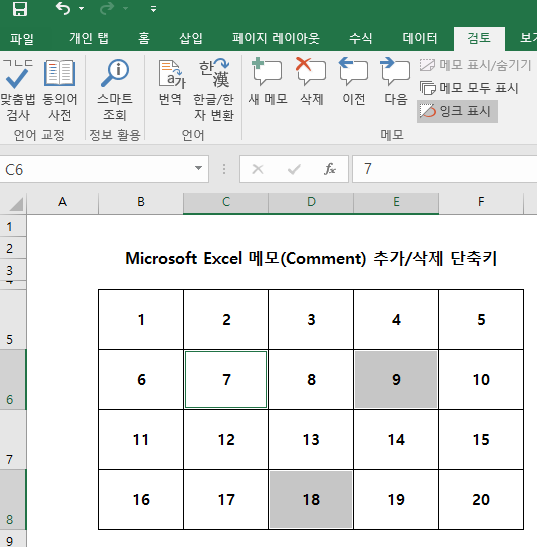Select the cell containing 6
Viewport: 537px width, 547px height.
click(x=141, y=379)
